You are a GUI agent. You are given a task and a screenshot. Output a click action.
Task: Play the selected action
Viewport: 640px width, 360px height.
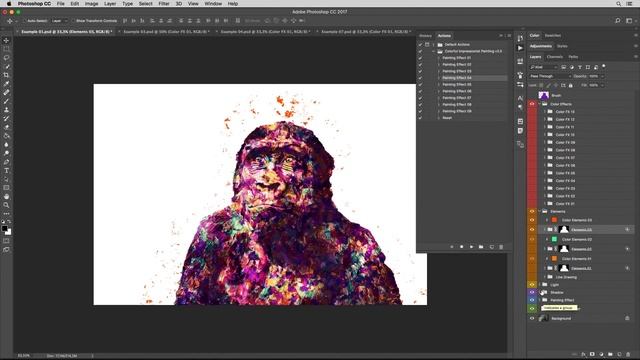(x=471, y=247)
